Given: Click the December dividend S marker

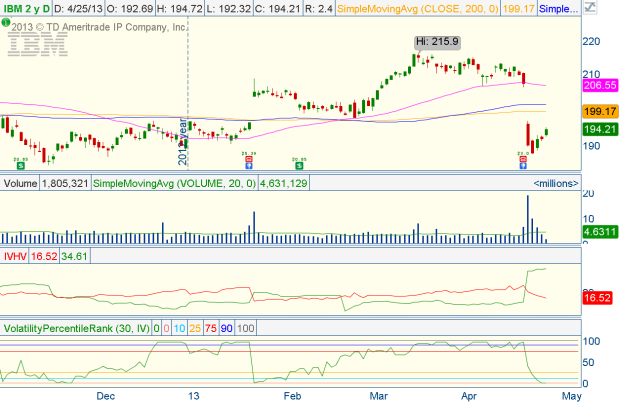Looking at the screenshot, I should [x=20, y=165].
